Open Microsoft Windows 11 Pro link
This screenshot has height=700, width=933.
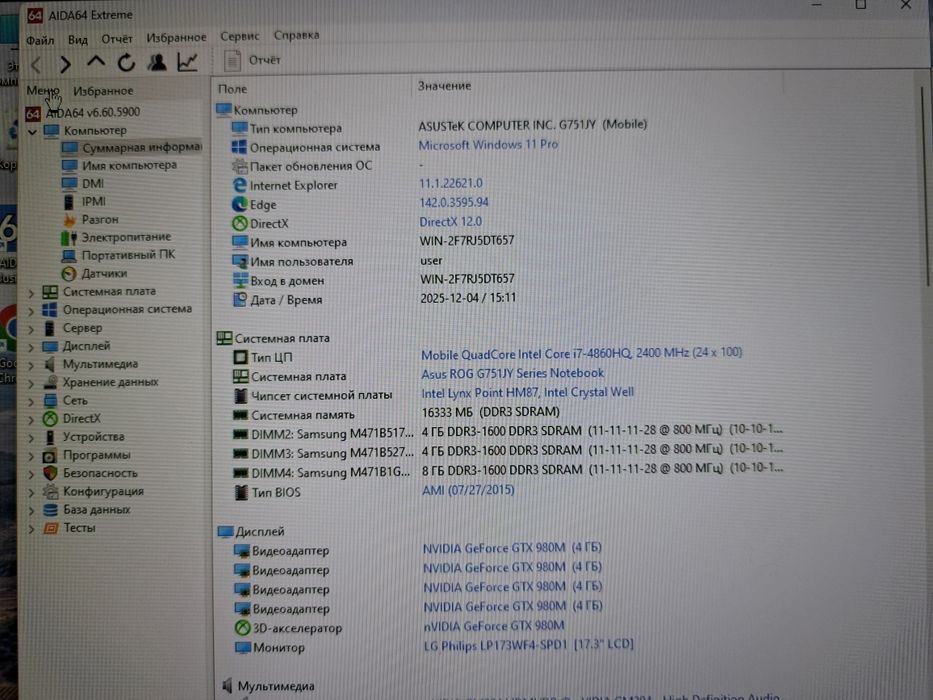(x=488, y=145)
